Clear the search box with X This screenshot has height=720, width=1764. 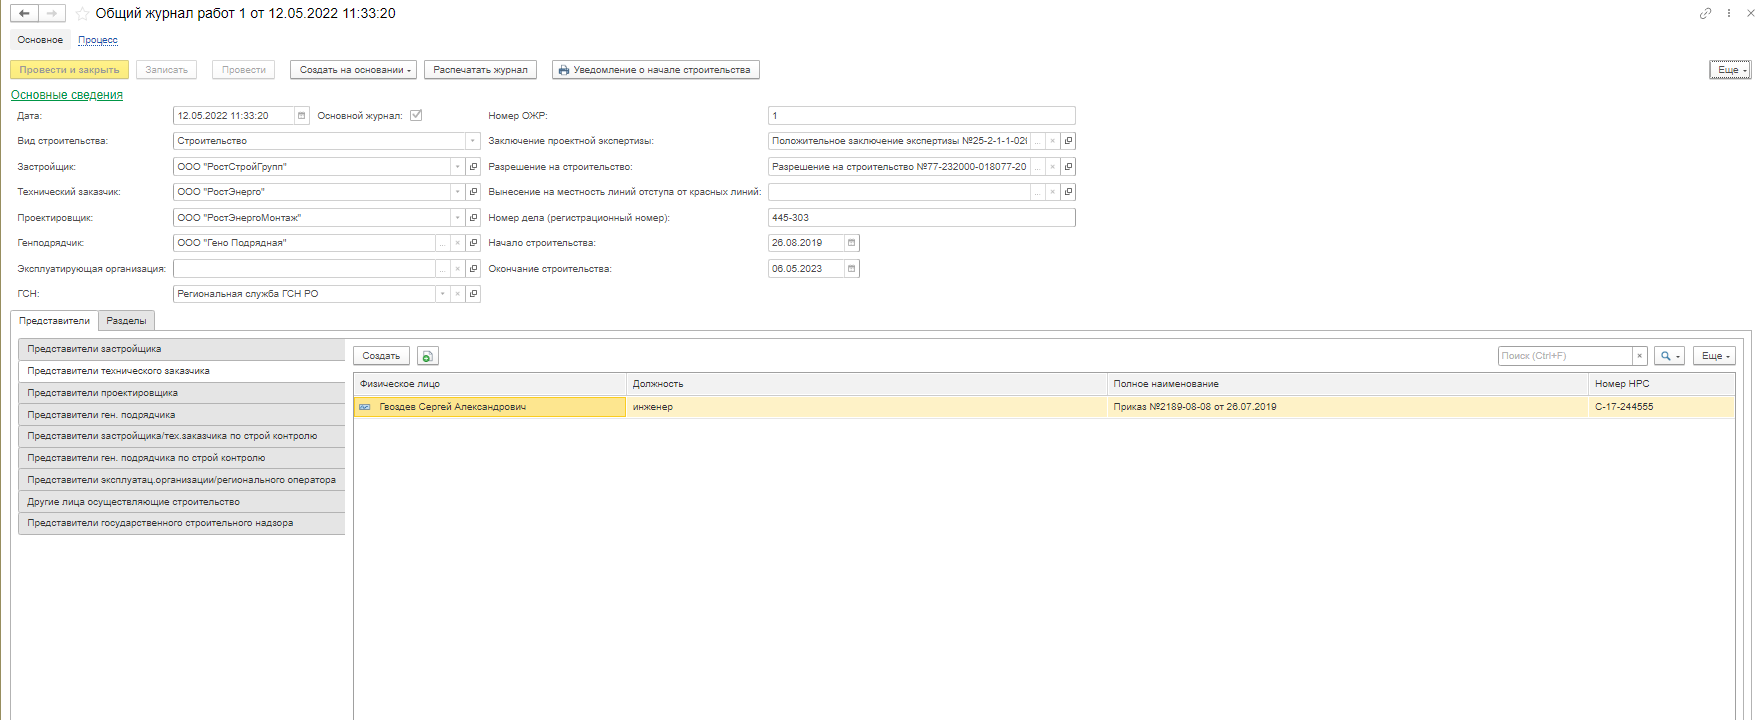click(1639, 356)
